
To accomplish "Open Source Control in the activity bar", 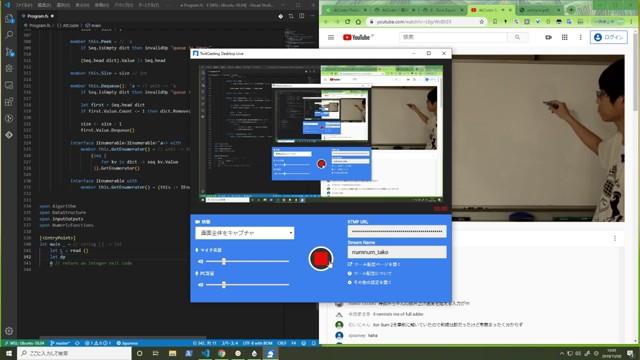I will pos(9,52).
